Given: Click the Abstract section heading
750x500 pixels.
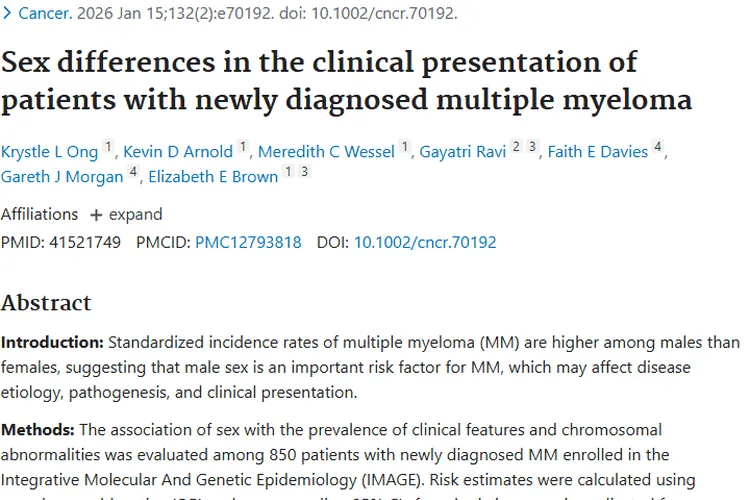Looking at the screenshot, I should click(46, 302).
